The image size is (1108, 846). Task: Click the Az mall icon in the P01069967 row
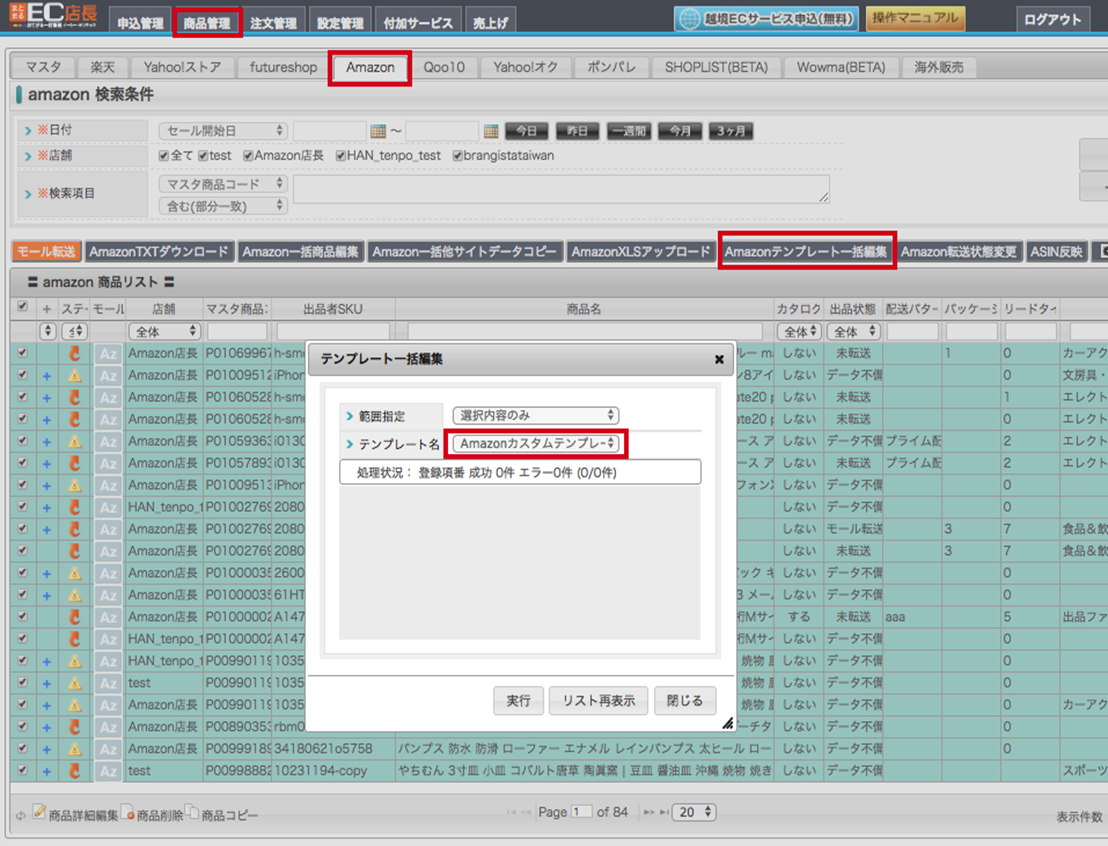(107, 353)
